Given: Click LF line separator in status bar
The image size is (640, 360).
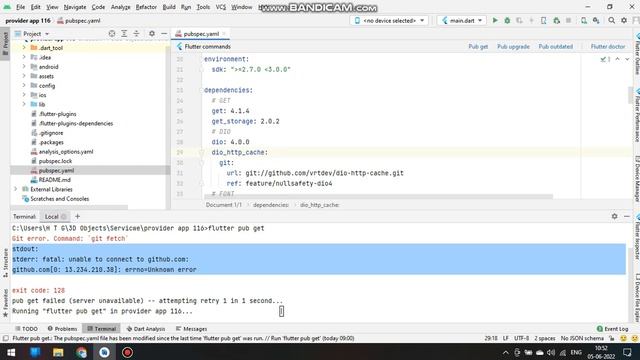Looking at the screenshot, I should pos(506,338).
